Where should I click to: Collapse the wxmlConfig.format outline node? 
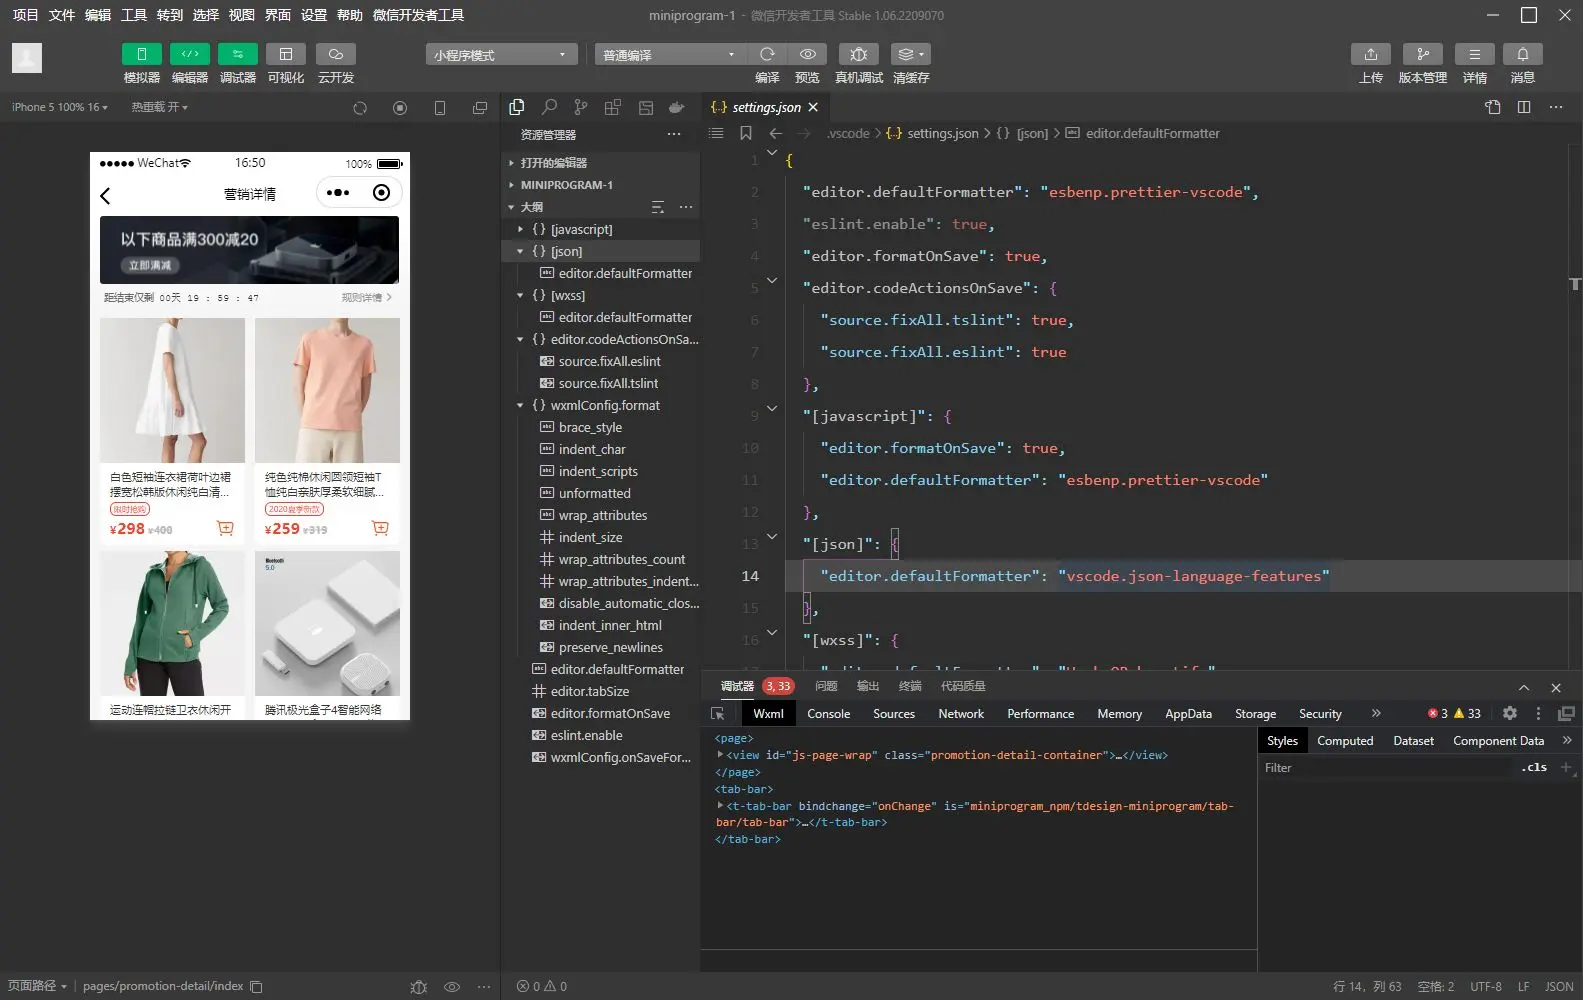point(520,406)
